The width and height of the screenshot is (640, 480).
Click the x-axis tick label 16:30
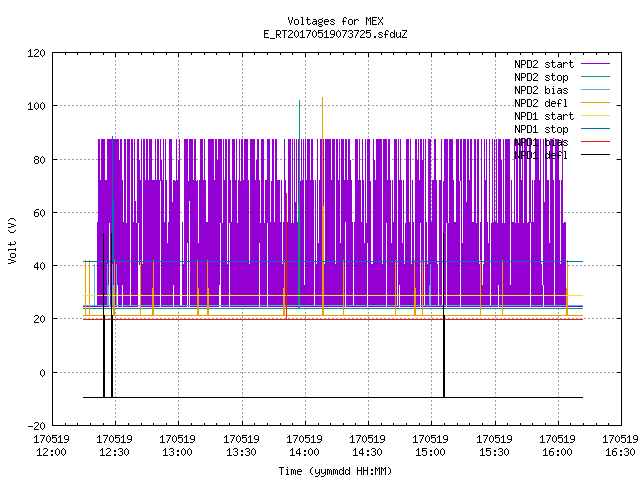pyautogui.click(x=620, y=452)
